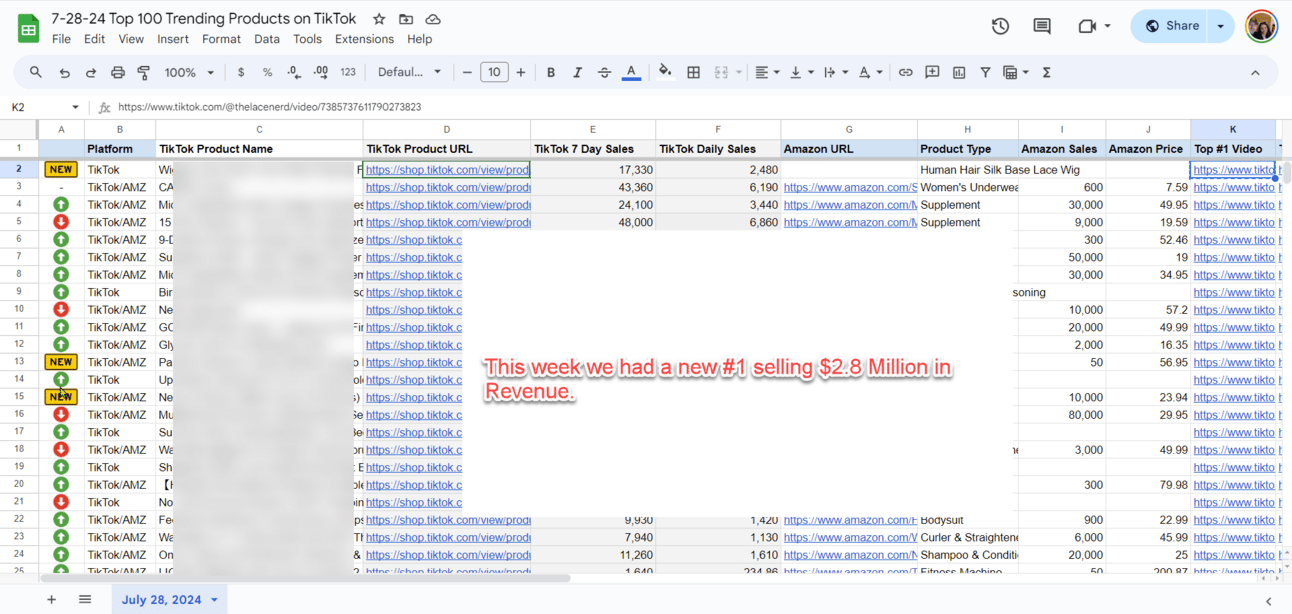Image resolution: width=1292 pixels, height=614 pixels.
Task: Click the print icon in toolbar
Action: tap(118, 72)
